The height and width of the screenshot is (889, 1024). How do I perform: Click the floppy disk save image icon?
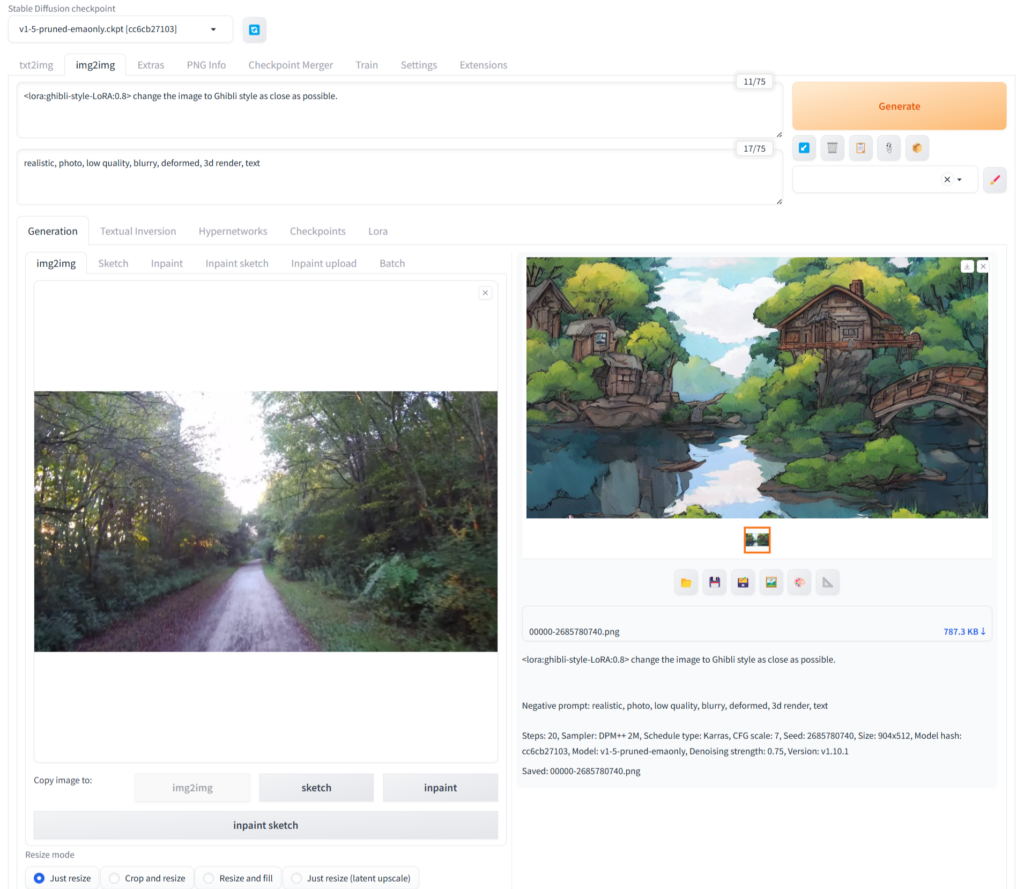click(x=714, y=582)
